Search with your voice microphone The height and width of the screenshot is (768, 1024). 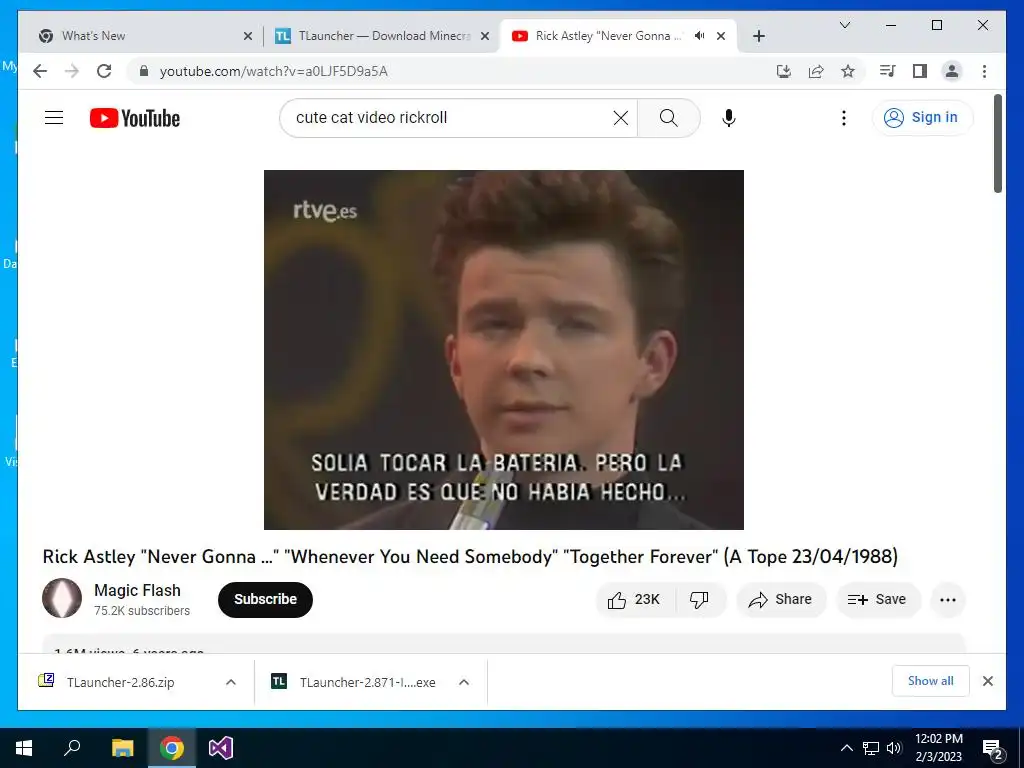click(x=729, y=118)
